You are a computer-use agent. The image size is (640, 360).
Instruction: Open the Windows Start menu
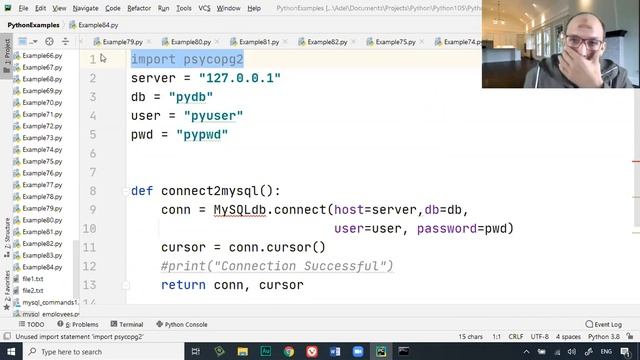pyautogui.click(x=11, y=351)
